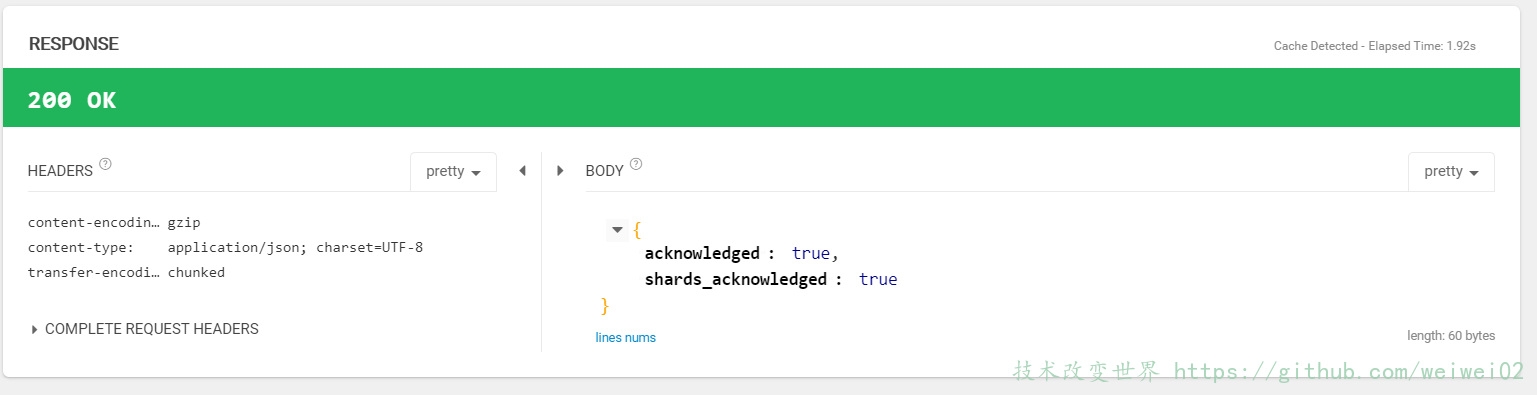Toggle lines nums display

626,338
